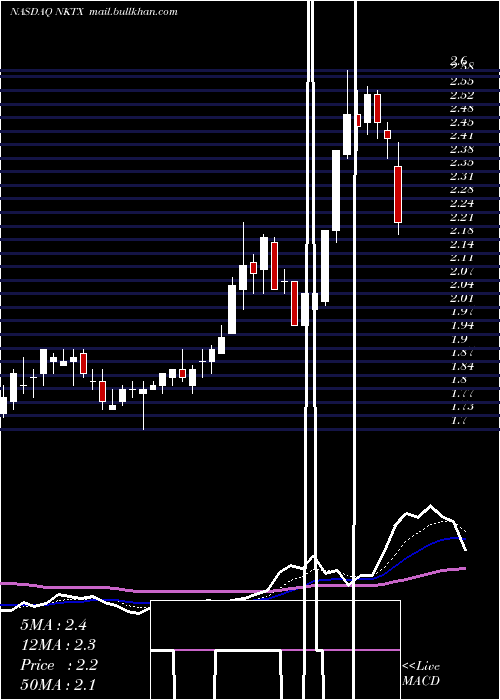The width and height of the screenshot is (500, 700).
Task: Click the 2.28 price axis label
Action: (x=462, y=190)
